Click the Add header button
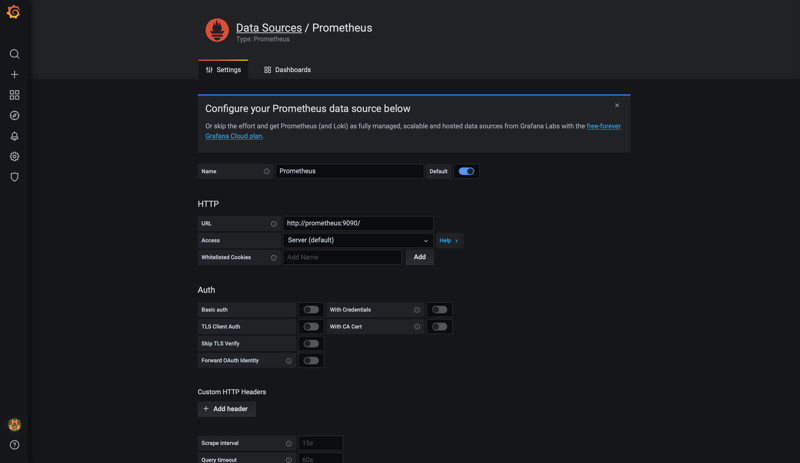This screenshot has width=800, height=463. click(227, 409)
